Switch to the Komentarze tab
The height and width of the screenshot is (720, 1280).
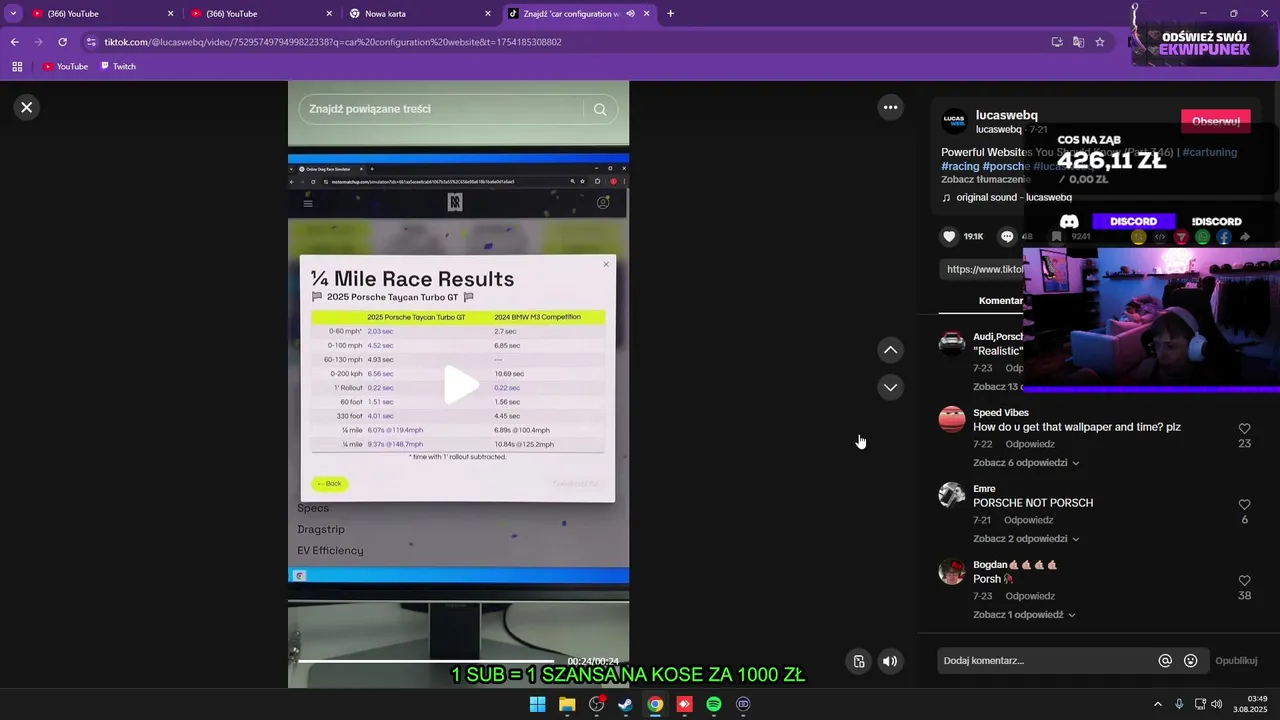[1001, 300]
